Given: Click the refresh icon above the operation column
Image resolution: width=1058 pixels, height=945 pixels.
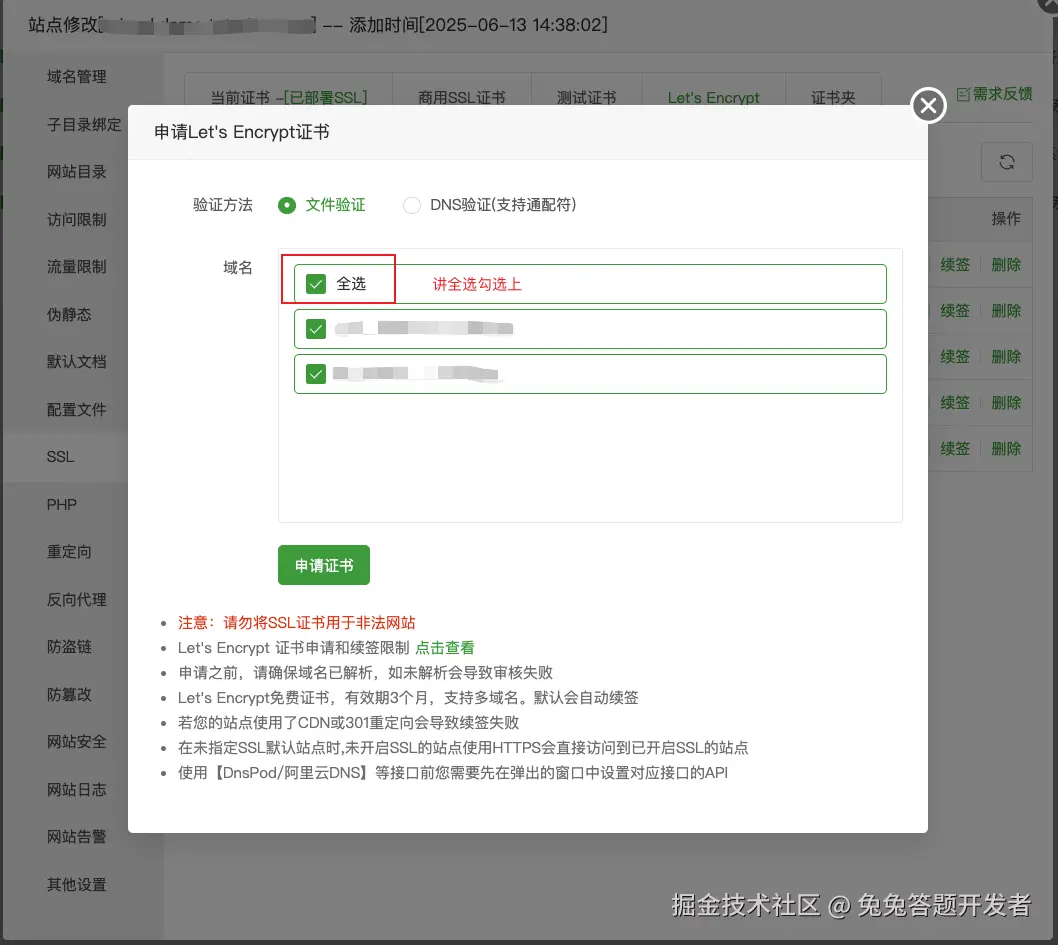Looking at the screenshot, I should (1006, 161).
